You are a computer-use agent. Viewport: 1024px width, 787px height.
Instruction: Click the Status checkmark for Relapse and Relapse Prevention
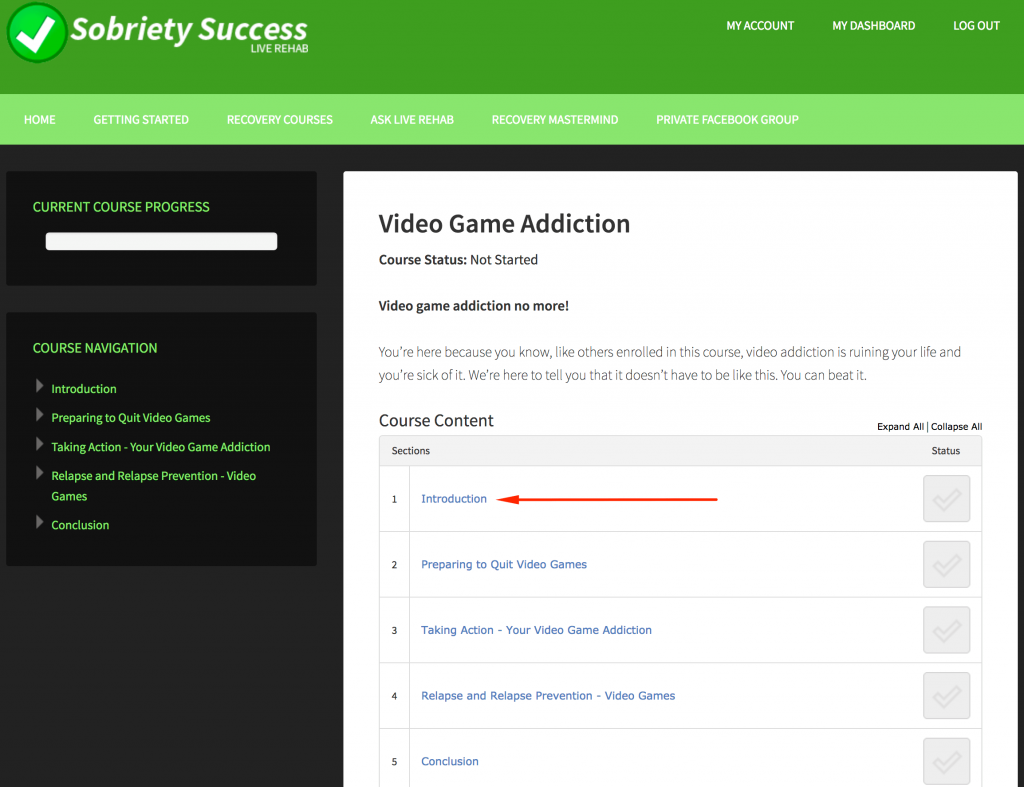pos(946,695)
